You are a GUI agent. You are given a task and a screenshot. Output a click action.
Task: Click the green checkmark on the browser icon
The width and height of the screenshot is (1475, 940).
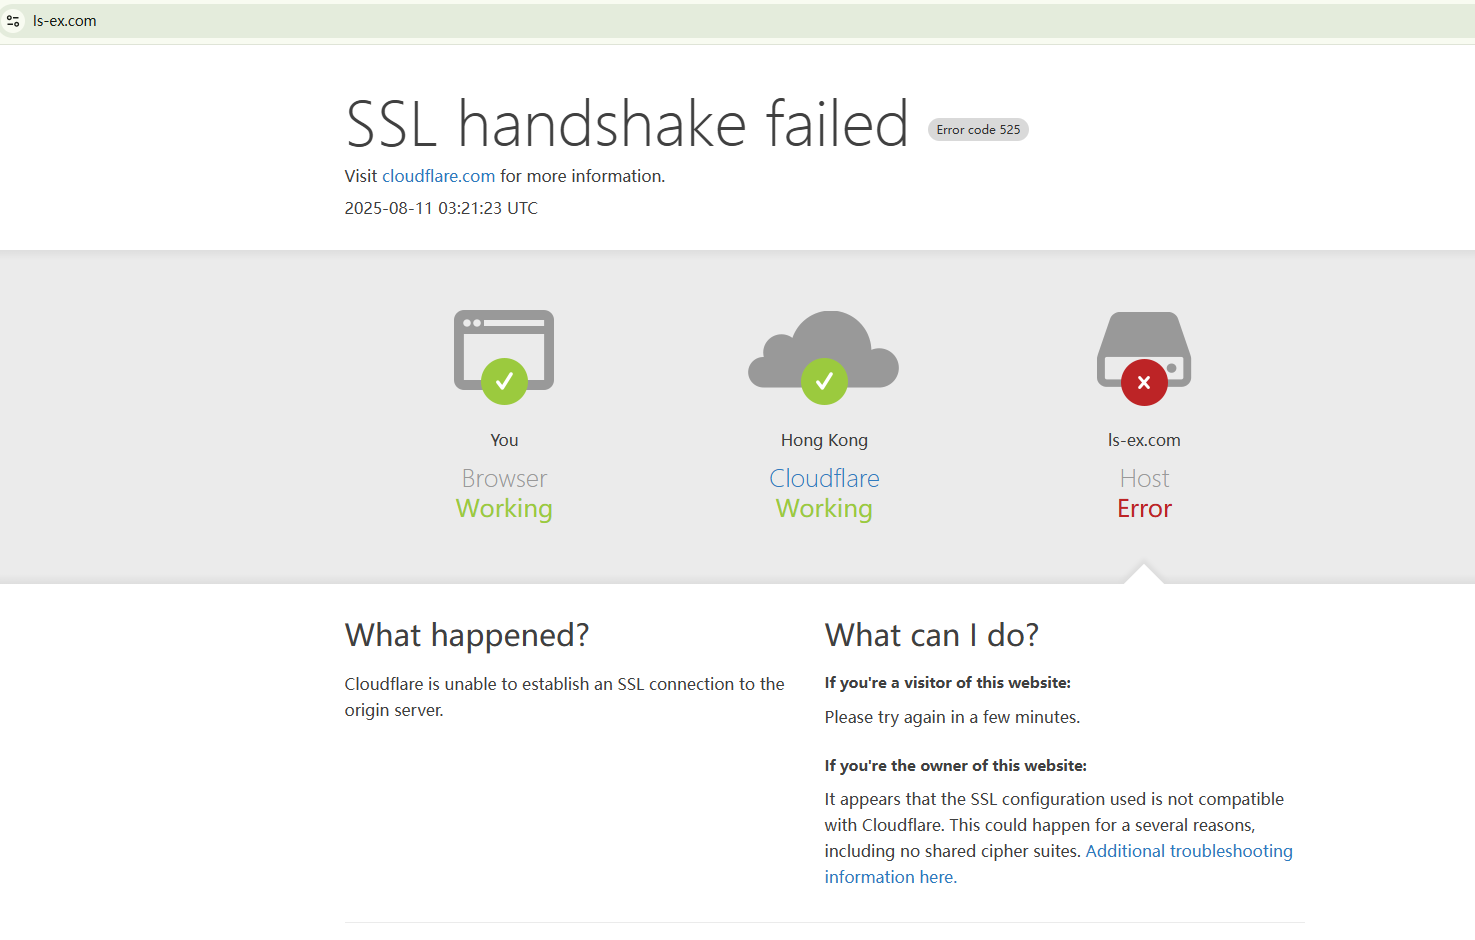tap(504, 381)
